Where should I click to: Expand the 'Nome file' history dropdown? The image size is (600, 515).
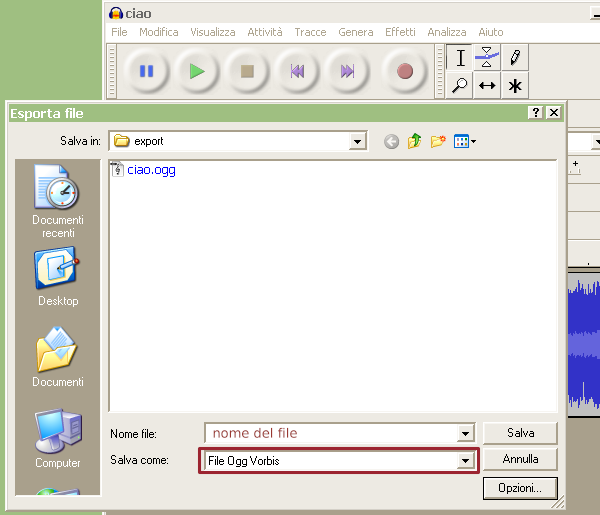[x=464, y=434]
